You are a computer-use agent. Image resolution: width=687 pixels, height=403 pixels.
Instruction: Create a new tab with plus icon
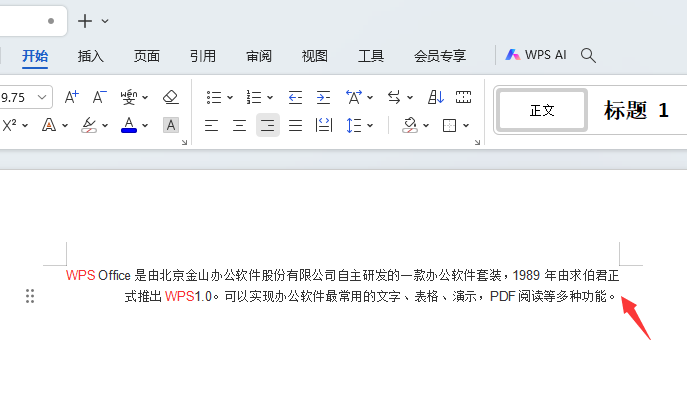coord(85,21)
